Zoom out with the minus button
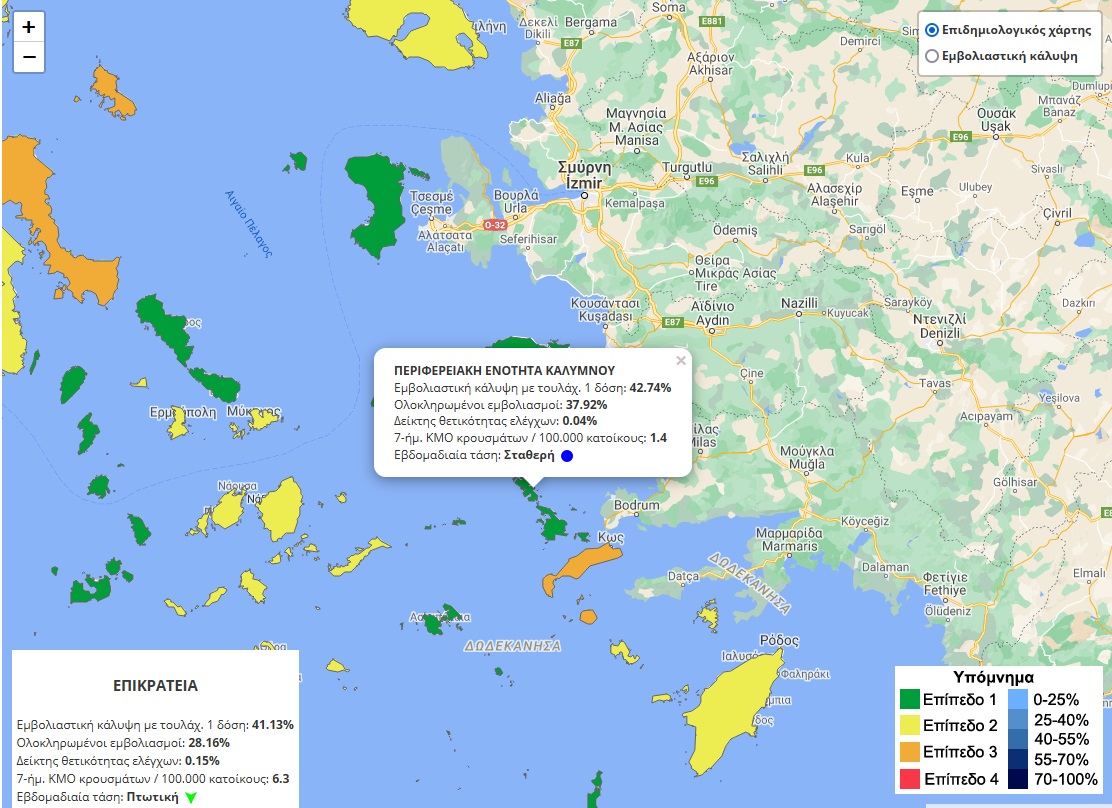This screenshot has width=1112, height=808. tap(29, 57)
